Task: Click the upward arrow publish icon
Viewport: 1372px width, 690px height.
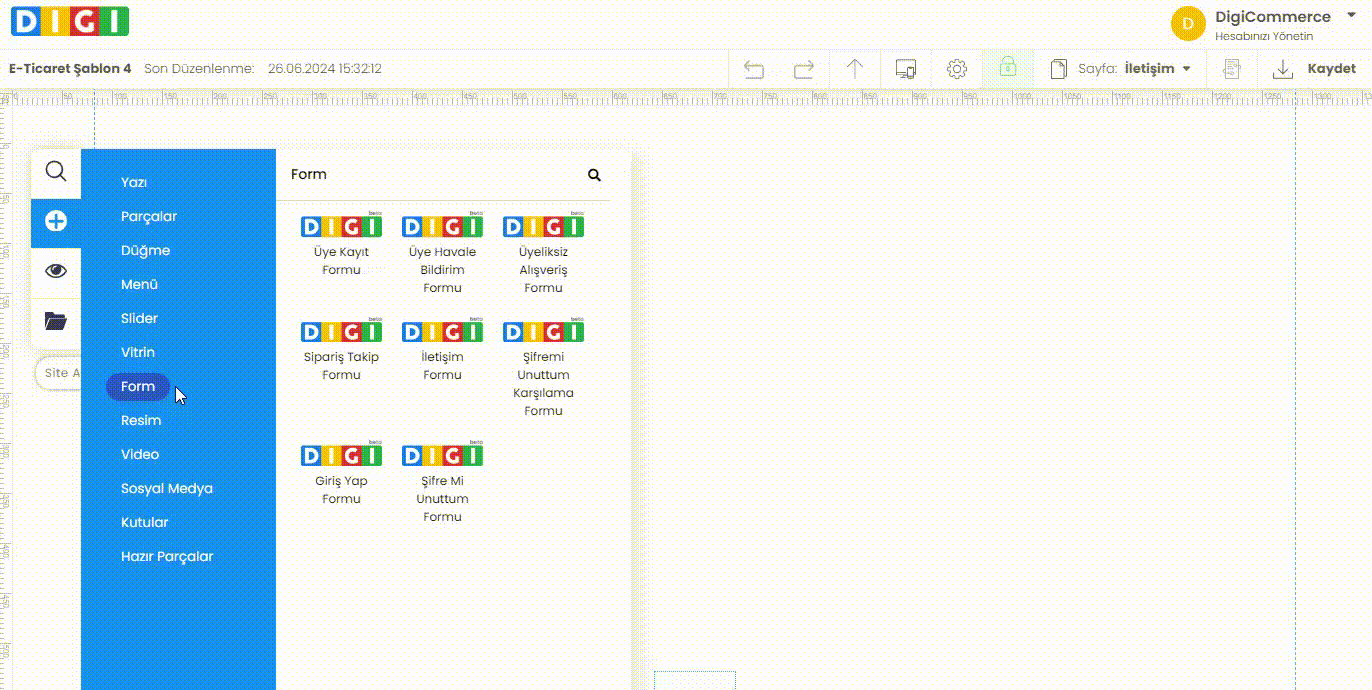Action: point(855,69)
